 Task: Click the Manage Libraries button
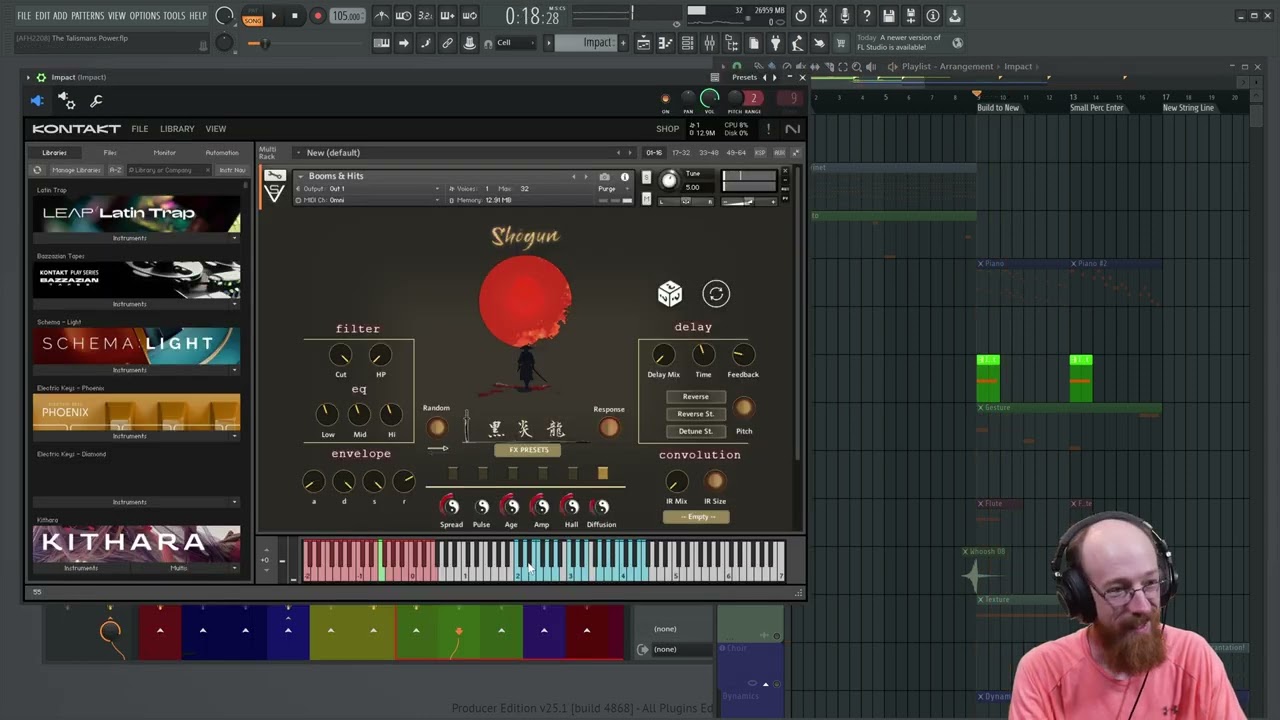(77, 170)
